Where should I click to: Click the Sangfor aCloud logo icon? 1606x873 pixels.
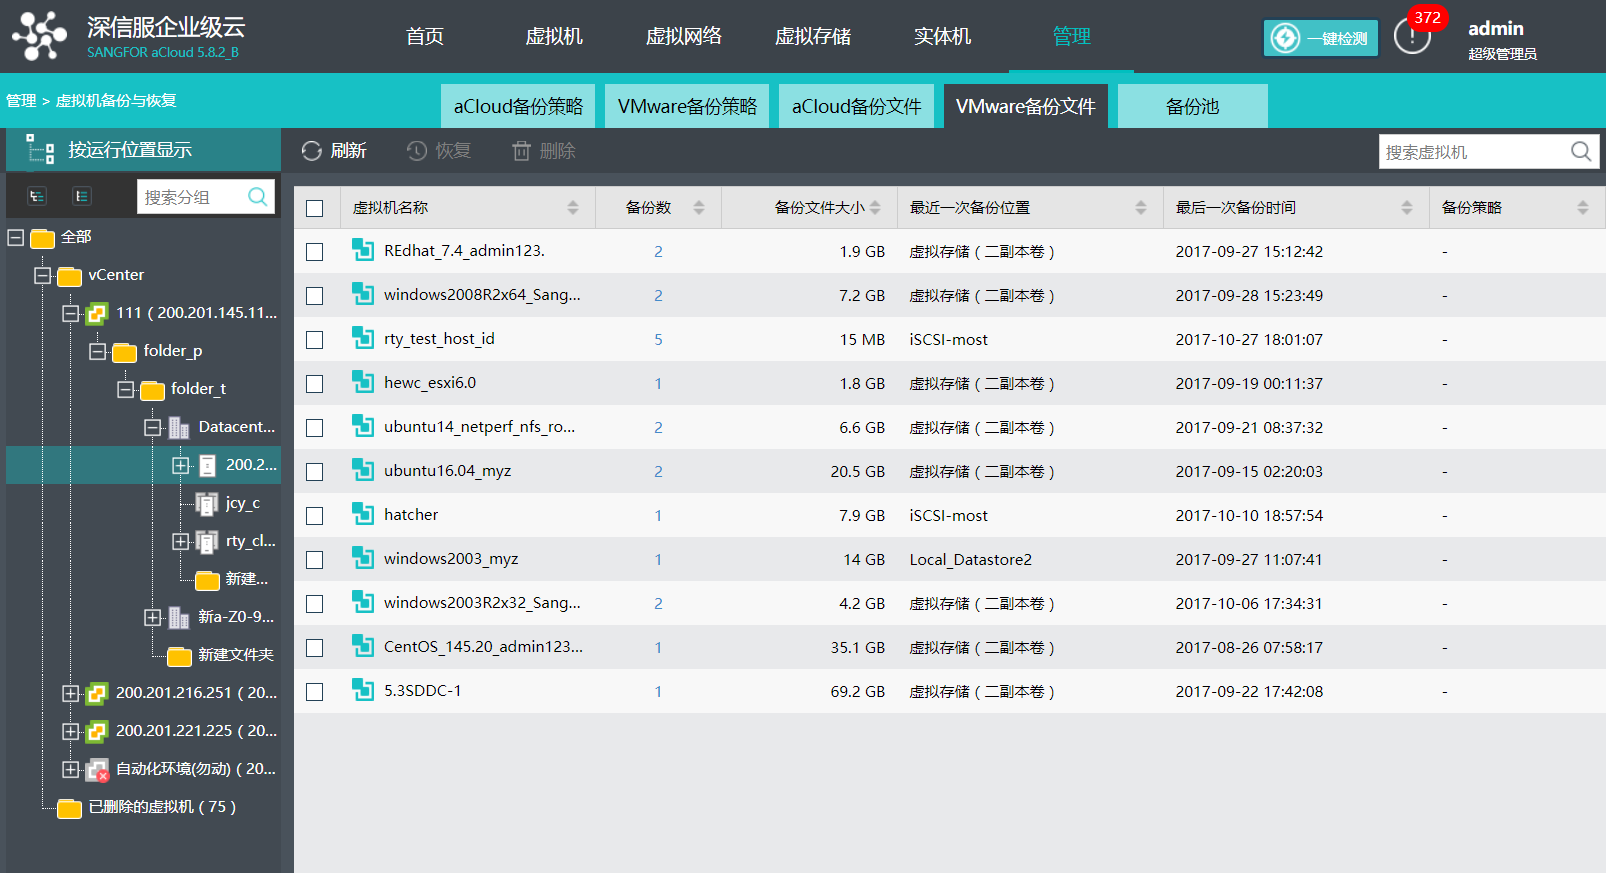point(39,36)
